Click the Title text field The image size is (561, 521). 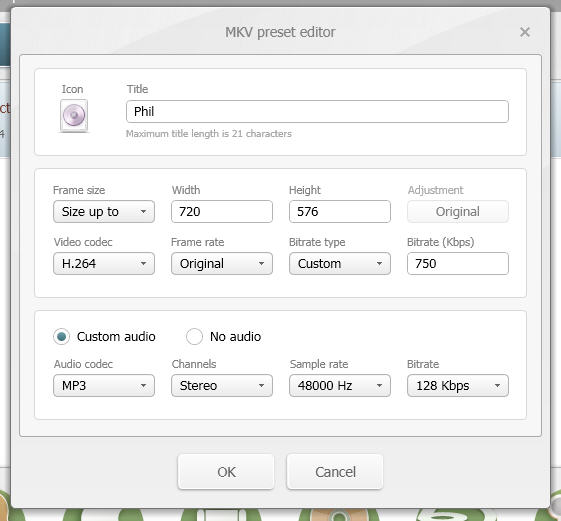click(x=317, y=112)
